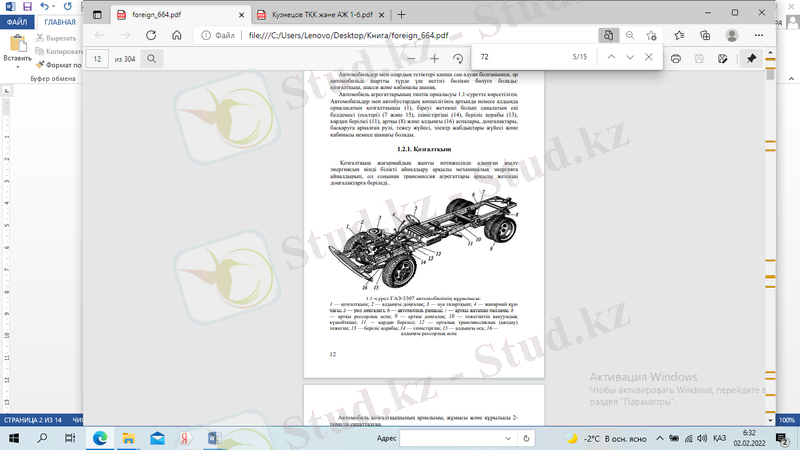This screenshot has width=800, height=450.
Task: Open the PDF search magnifier beside page count
Action: [152, 59]
